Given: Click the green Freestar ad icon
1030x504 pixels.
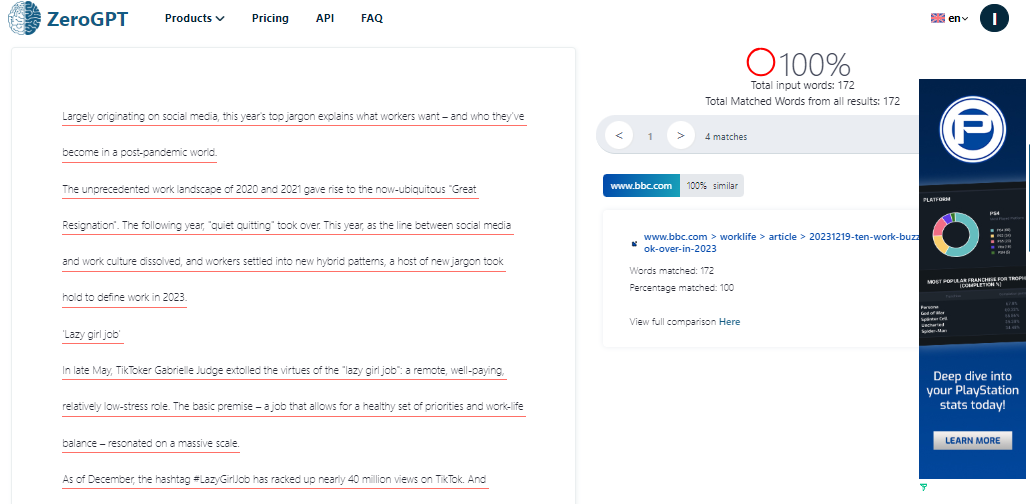Looking at the screenshot, I should (924, 487).
